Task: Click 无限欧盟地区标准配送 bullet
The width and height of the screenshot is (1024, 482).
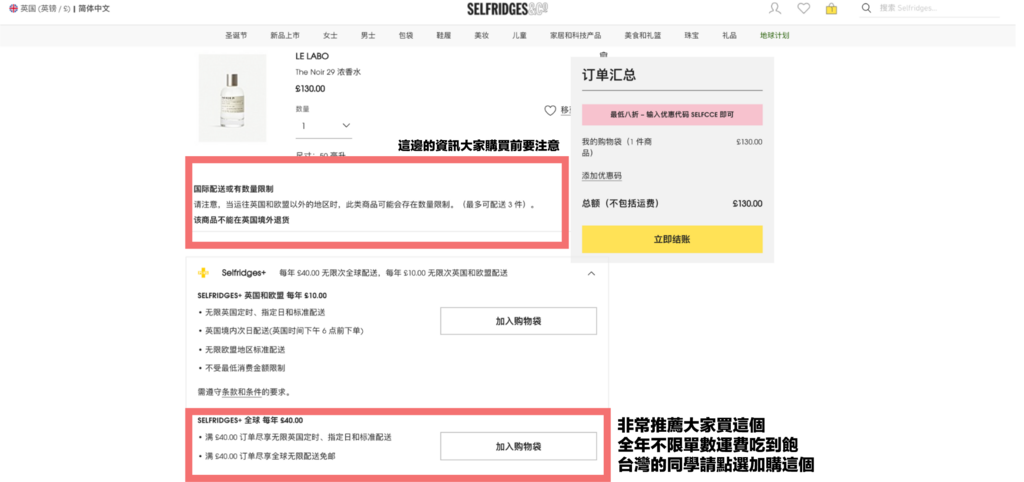Action: [x=246, y=349]
